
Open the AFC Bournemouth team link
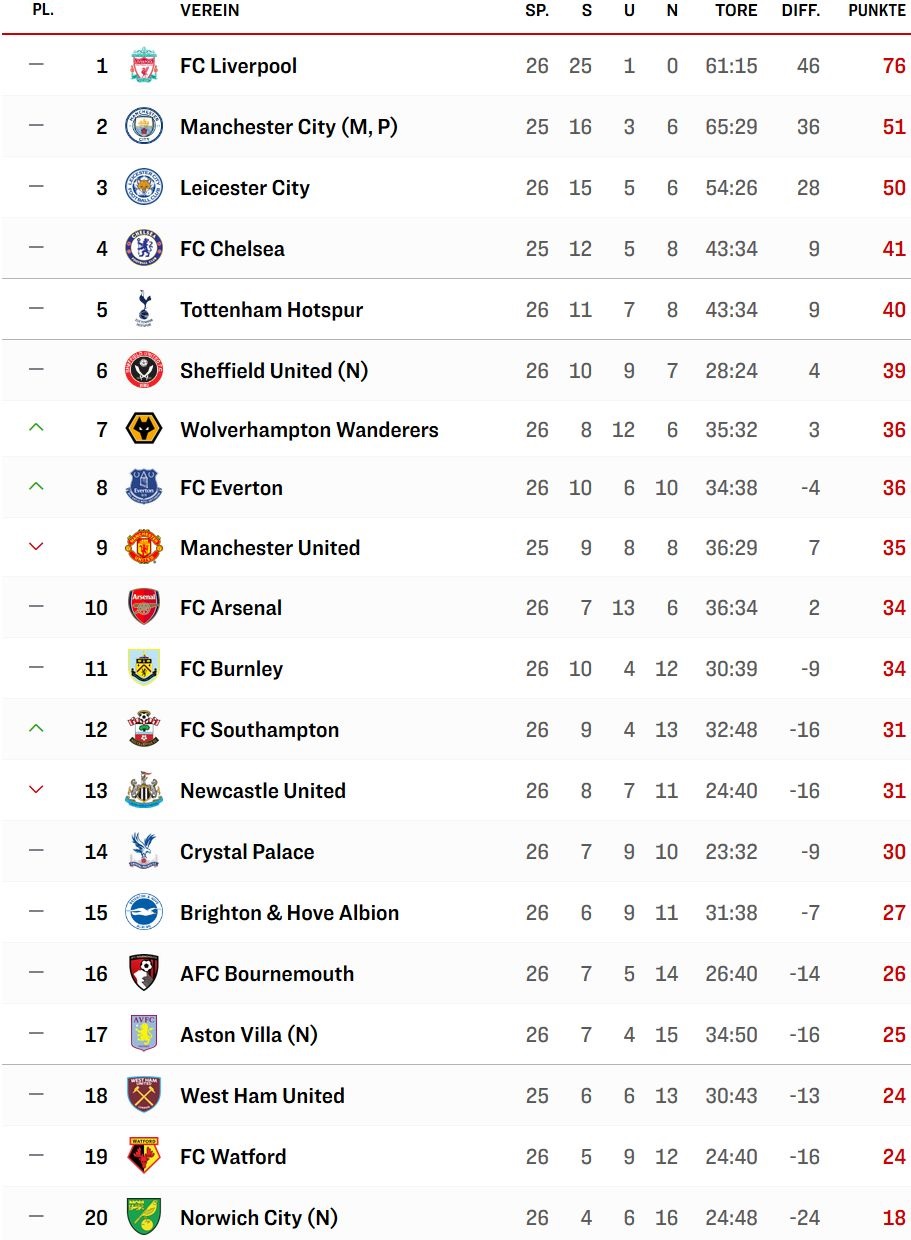267,974
